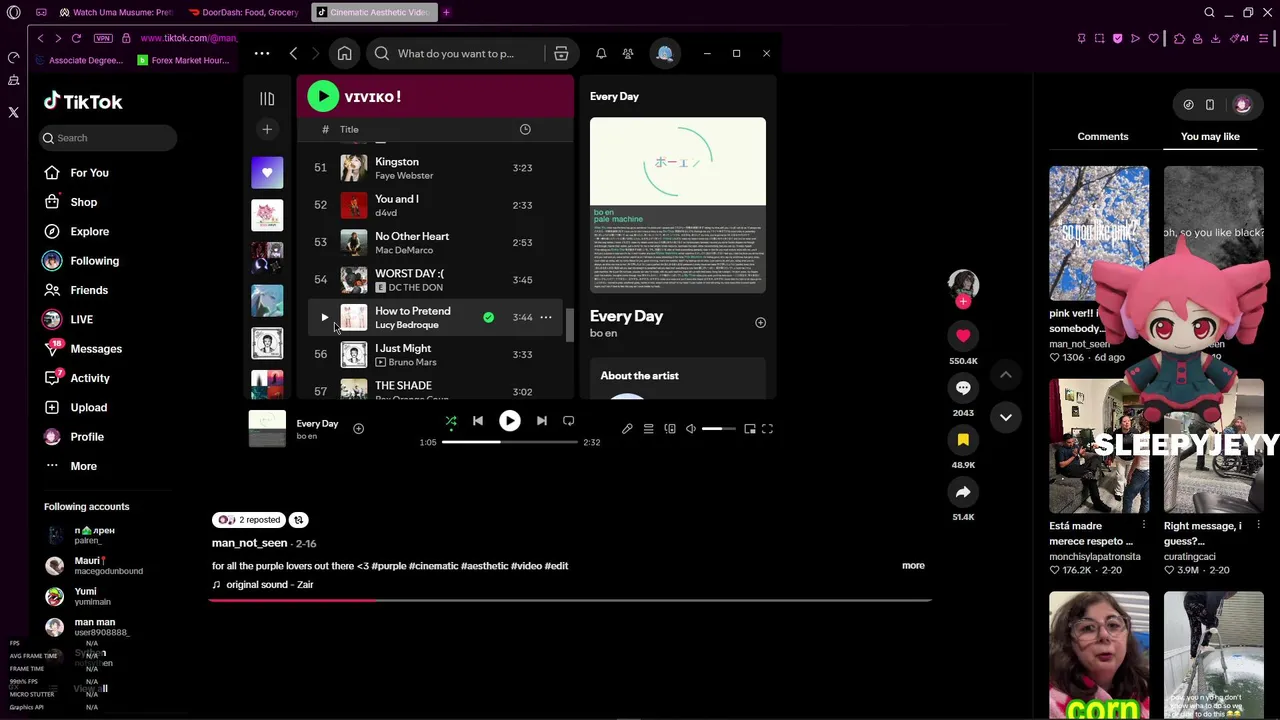This screenshot has height=720, width=1280.
Task: Open TikTok Profile
Action: (x=87, y=437)
